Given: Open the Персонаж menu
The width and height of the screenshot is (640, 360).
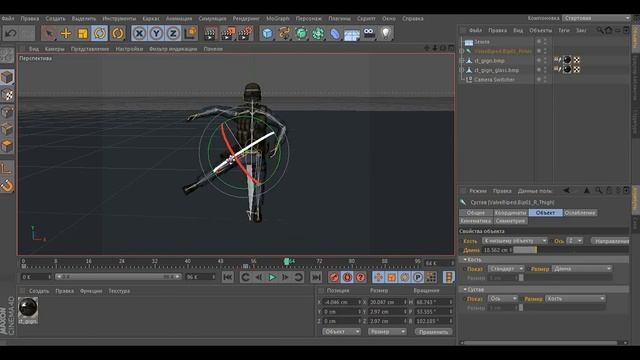Looking at the screenshot, I should click(x=309, y=18).
